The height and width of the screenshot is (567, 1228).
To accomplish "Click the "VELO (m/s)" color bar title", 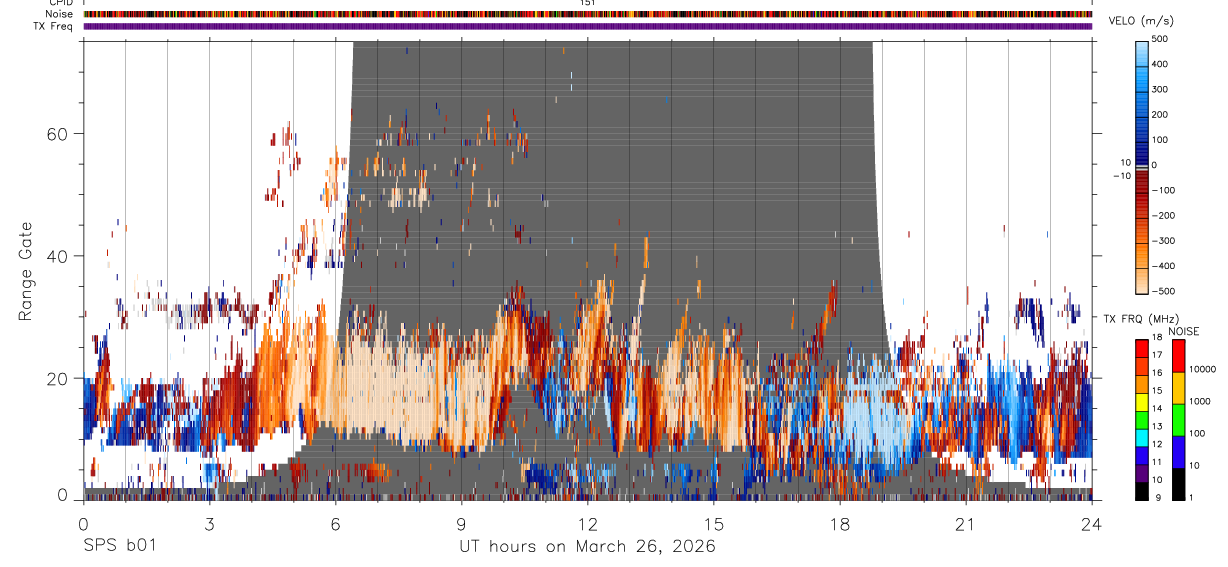I will tap(1141, 21).
